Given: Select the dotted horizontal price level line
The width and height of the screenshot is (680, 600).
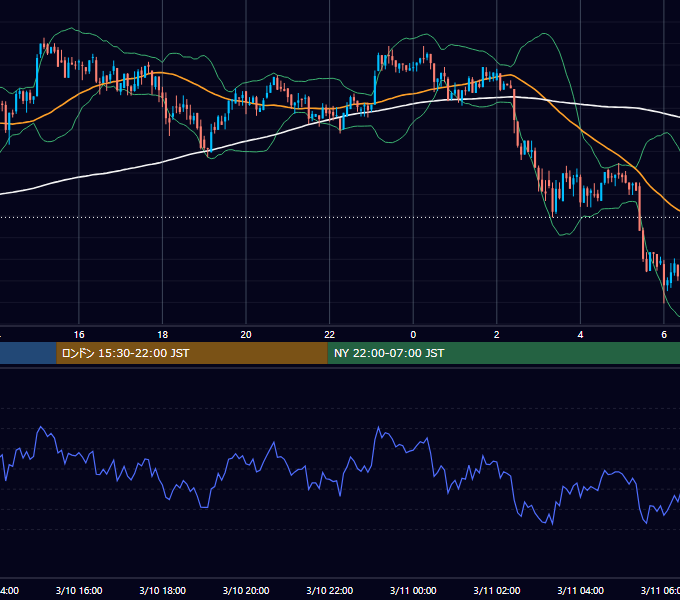Looking at the screenshot, I should tap(340, 217).
